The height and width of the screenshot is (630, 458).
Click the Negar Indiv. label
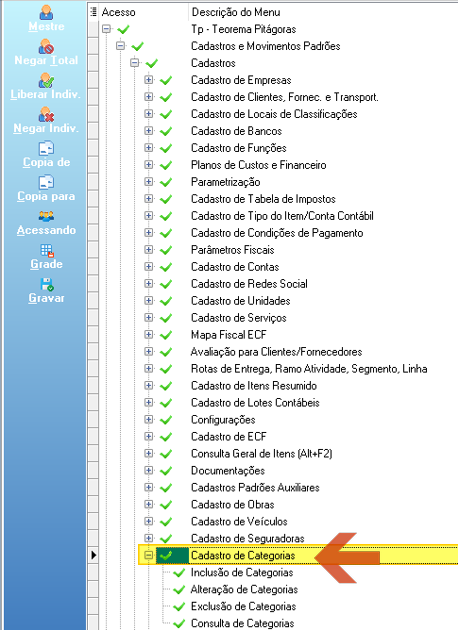point(46,128)
